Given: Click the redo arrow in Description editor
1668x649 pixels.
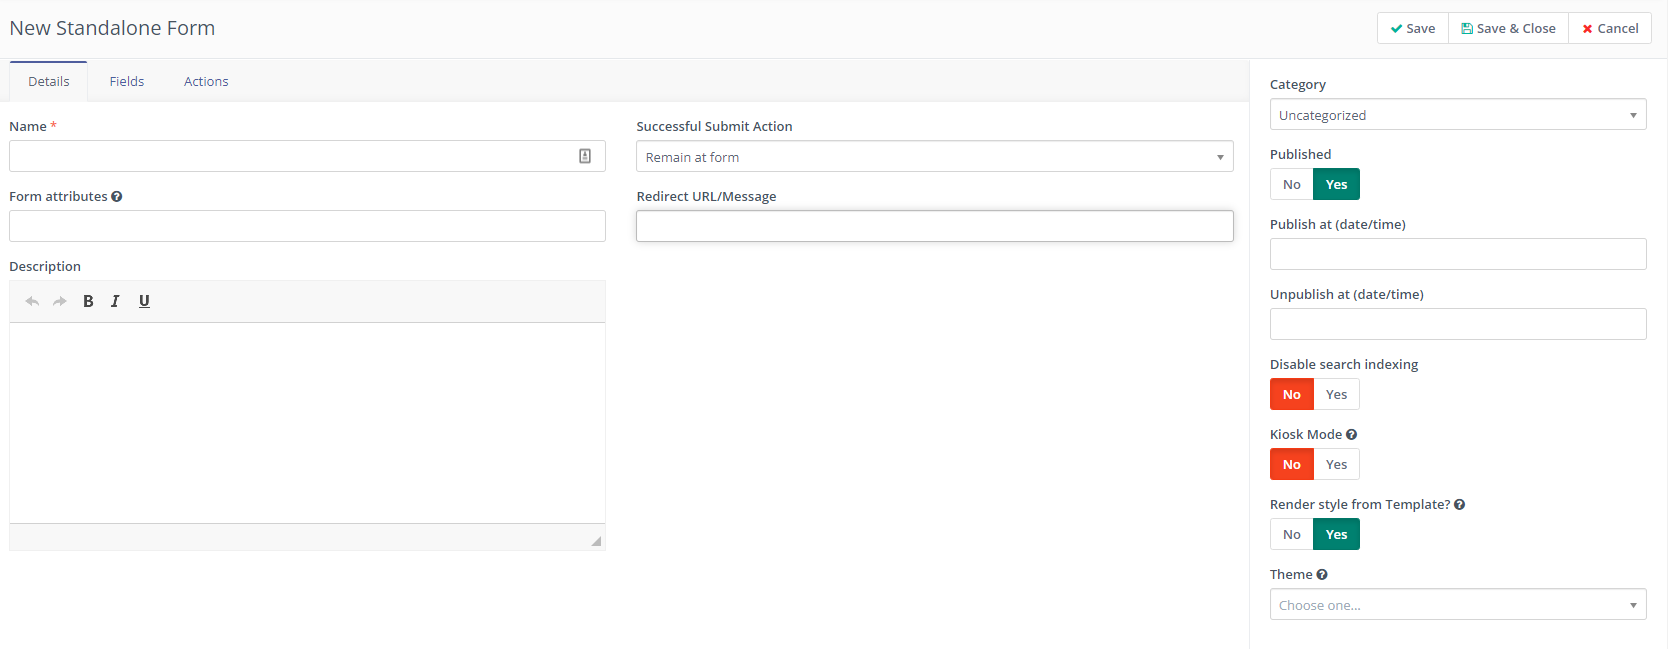Looking at the screenshot, I should pyautogui.click(x=60, y=301).
